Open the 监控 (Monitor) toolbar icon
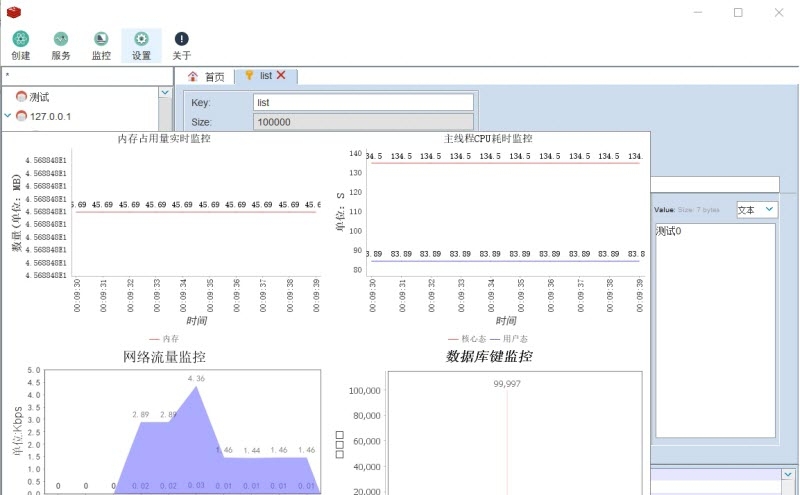 point(101,39)
